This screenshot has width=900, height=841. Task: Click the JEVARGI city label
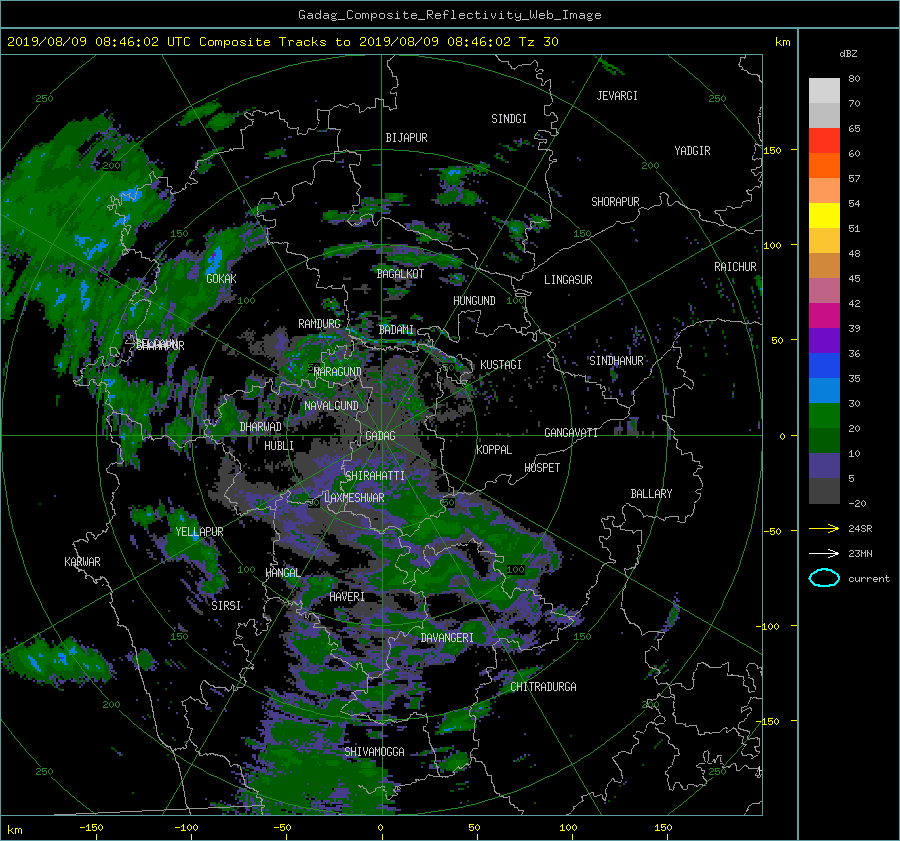(617, 96)
